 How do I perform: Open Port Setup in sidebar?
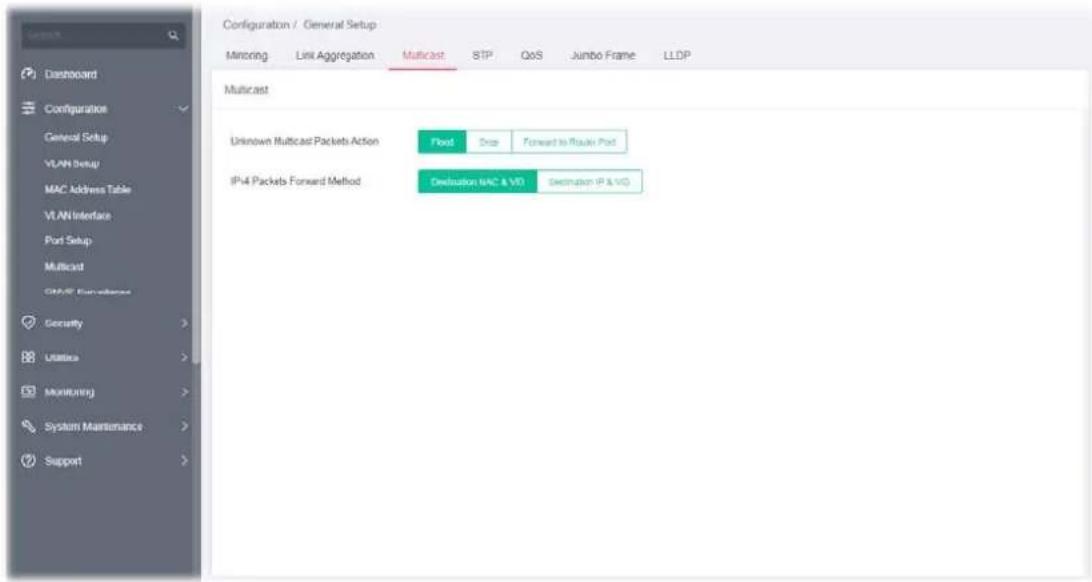pos(68,241)
